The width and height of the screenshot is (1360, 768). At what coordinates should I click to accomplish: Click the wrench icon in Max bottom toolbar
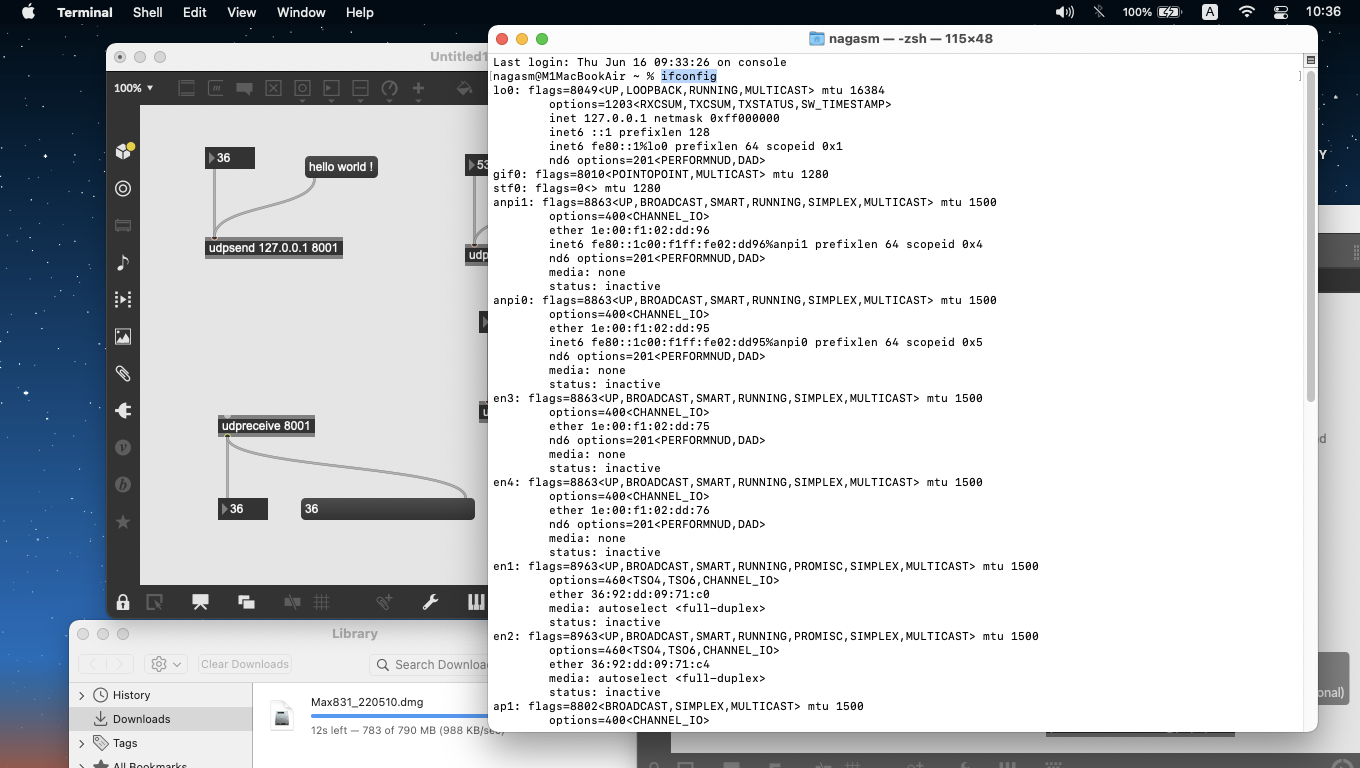click(x=431, y=602)
